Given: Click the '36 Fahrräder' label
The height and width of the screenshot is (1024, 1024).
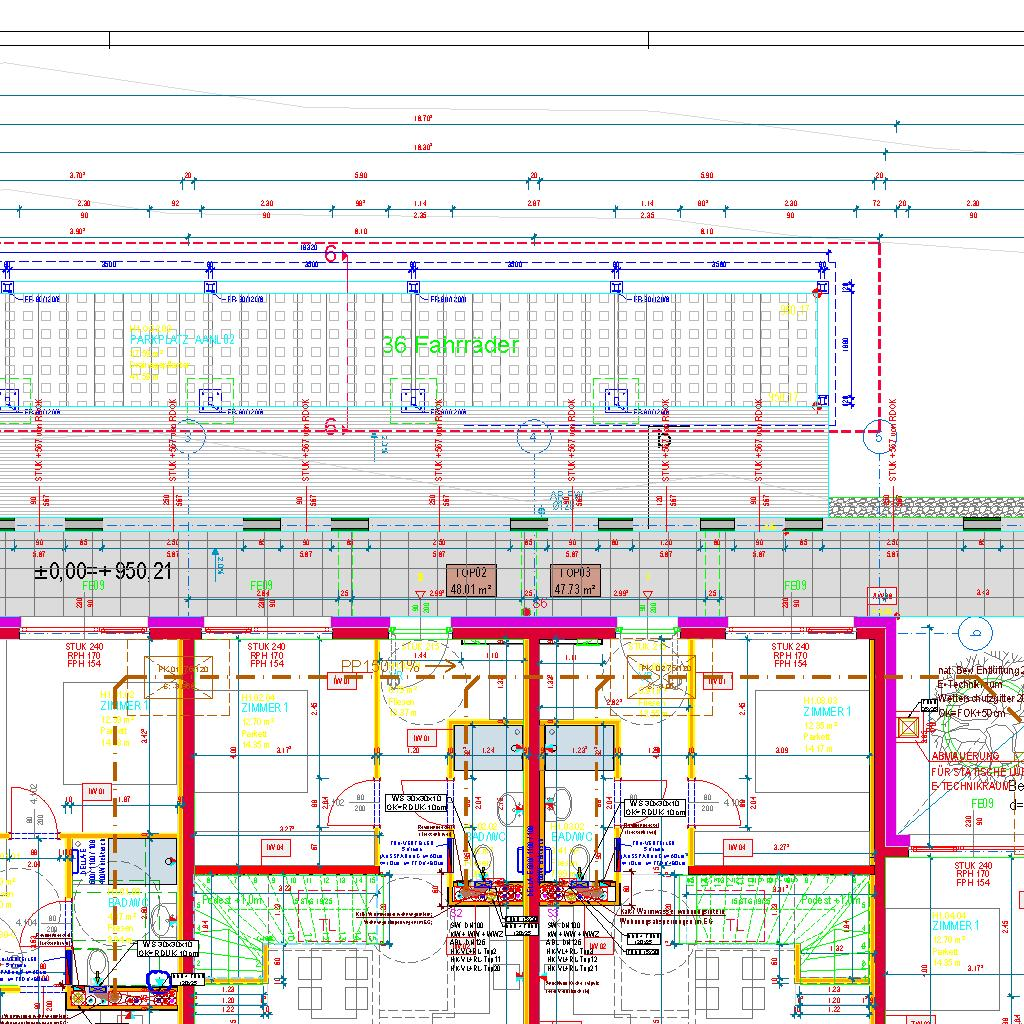Looking at the screenshot, I should tap(450, 346).
